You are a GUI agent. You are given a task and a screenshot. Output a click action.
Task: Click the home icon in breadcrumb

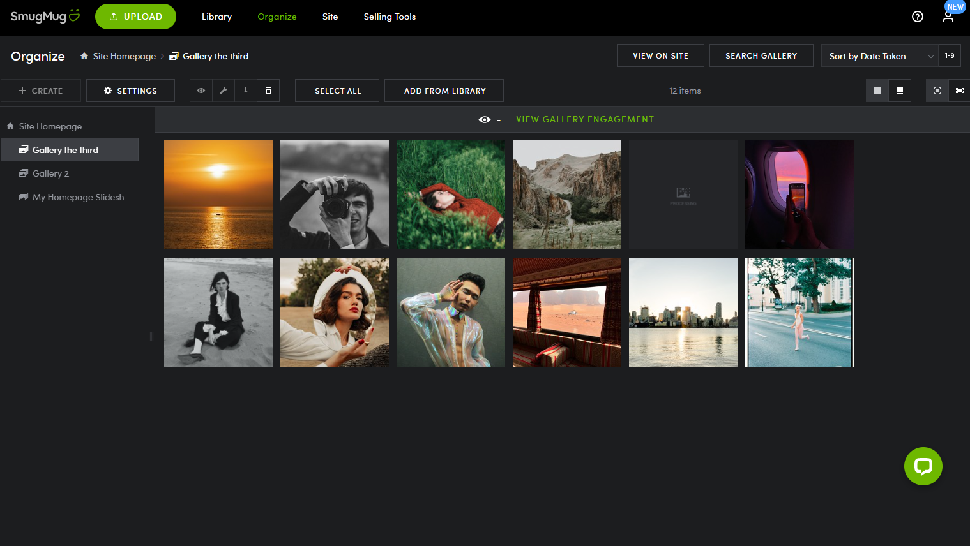point(84,56)
